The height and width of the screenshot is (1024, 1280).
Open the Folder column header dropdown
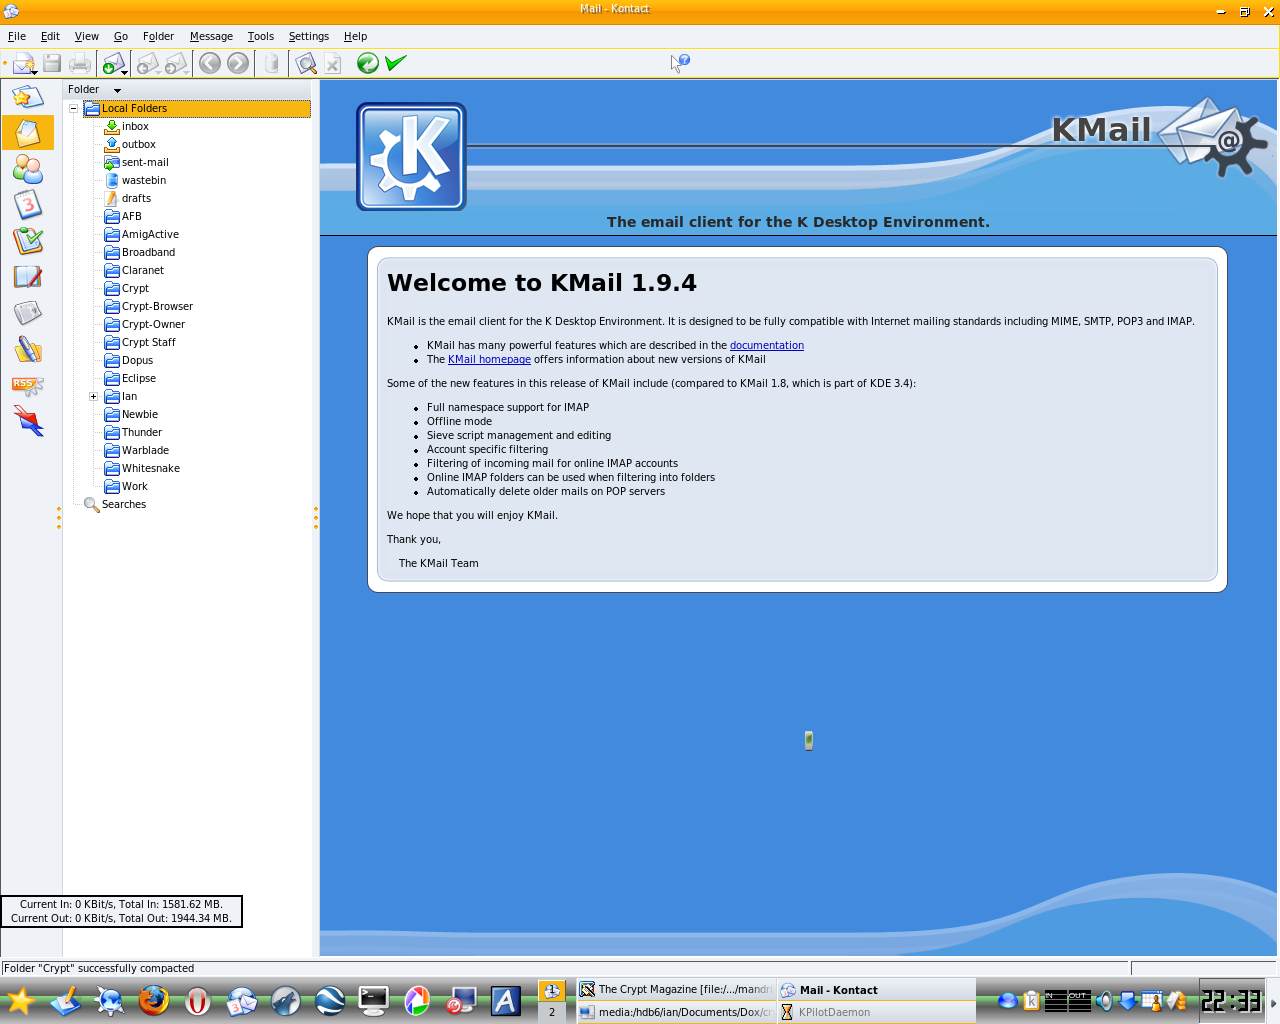[117, 90]
